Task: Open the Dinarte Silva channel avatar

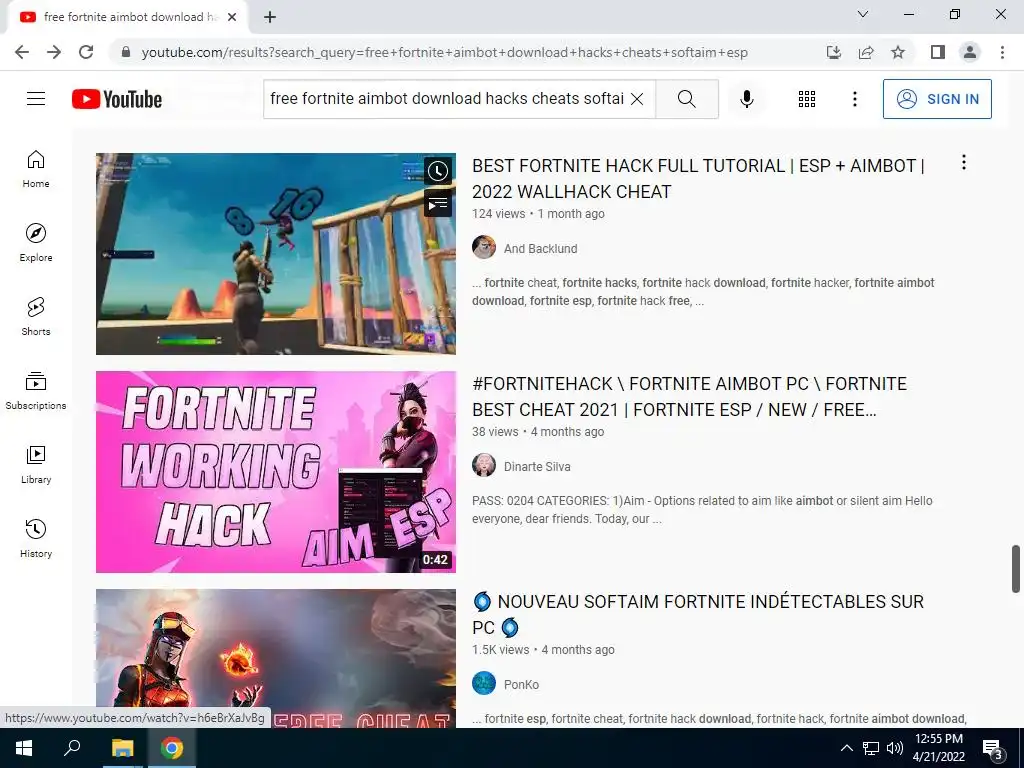Action: click(x=484, y=466)
